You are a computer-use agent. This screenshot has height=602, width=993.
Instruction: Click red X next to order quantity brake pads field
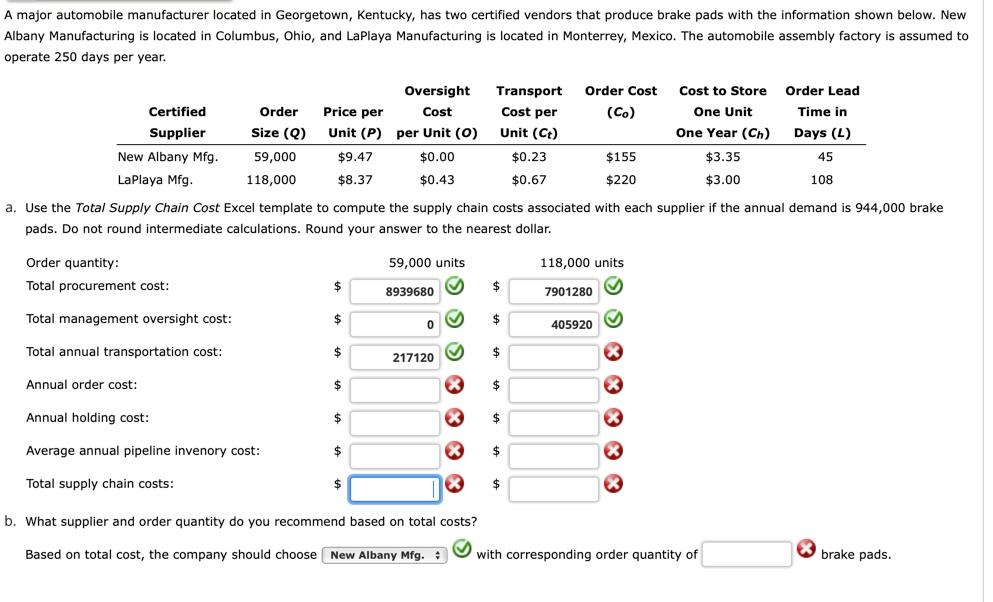click(806, 548)
